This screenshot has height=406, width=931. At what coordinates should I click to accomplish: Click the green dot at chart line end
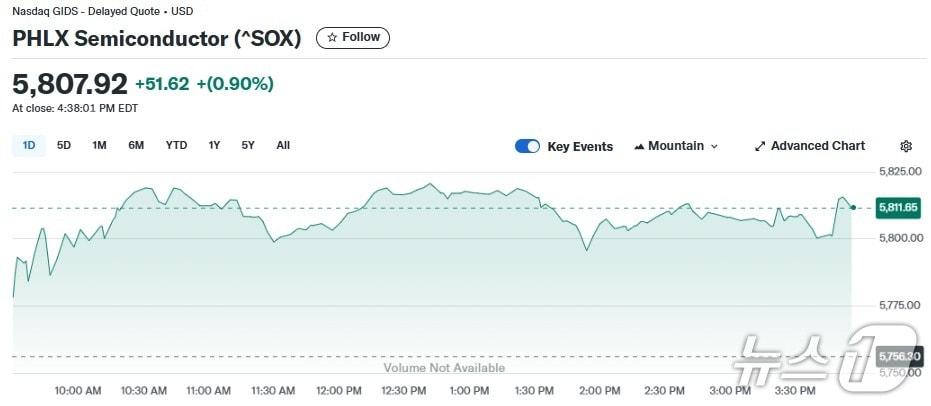pos(852,207)
